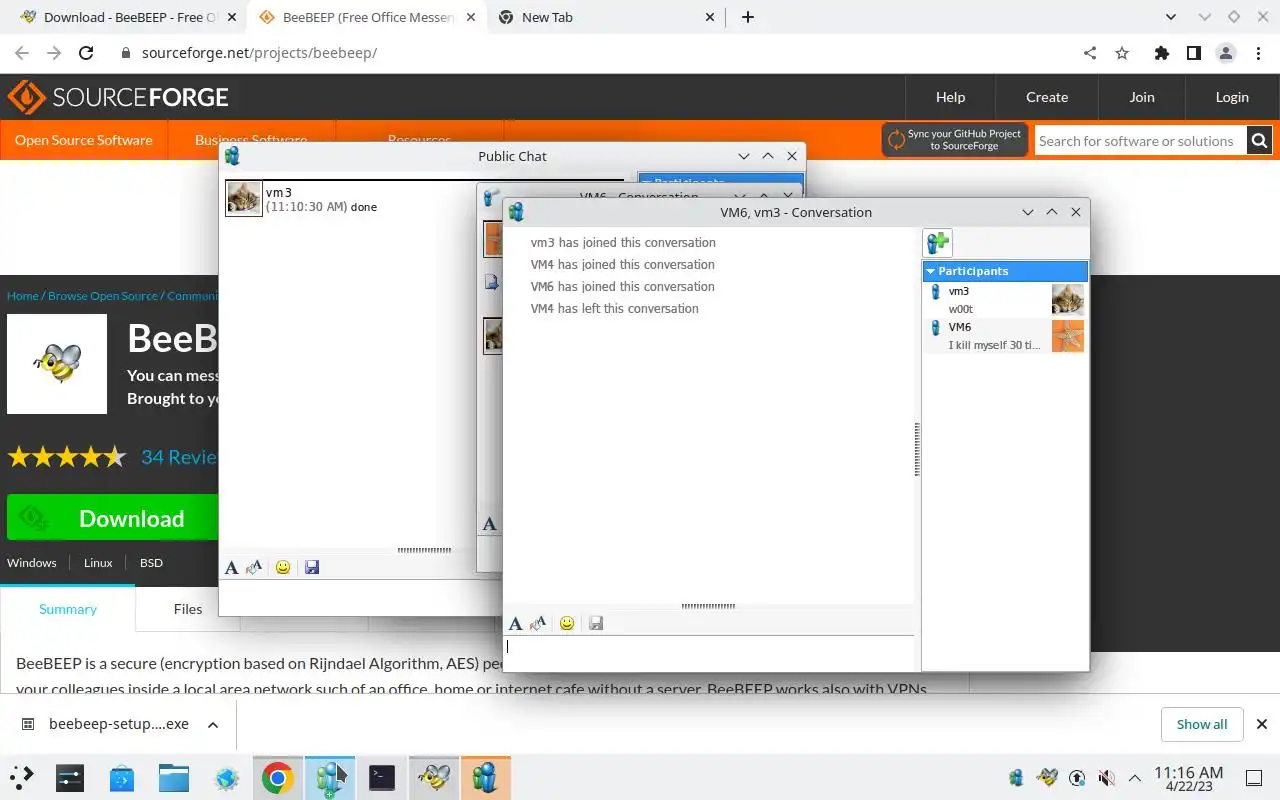The image size is (1280, 800).
Task: Click the message input field of VM6, vm3 conversation
Action: [x=710, y=653]
